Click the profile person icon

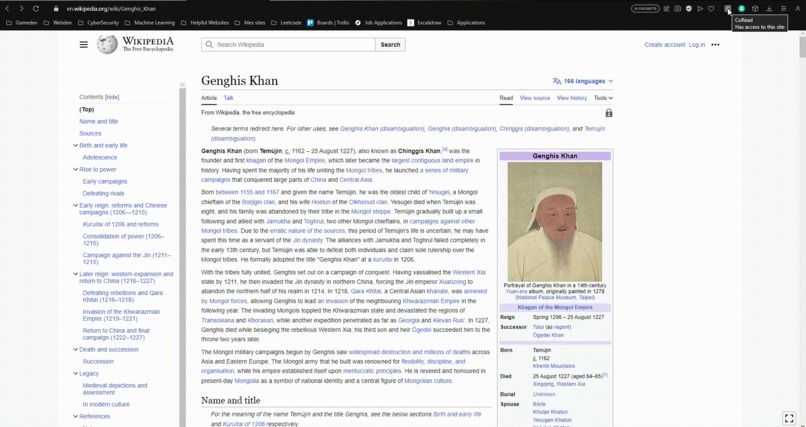(x=798, y=9)
